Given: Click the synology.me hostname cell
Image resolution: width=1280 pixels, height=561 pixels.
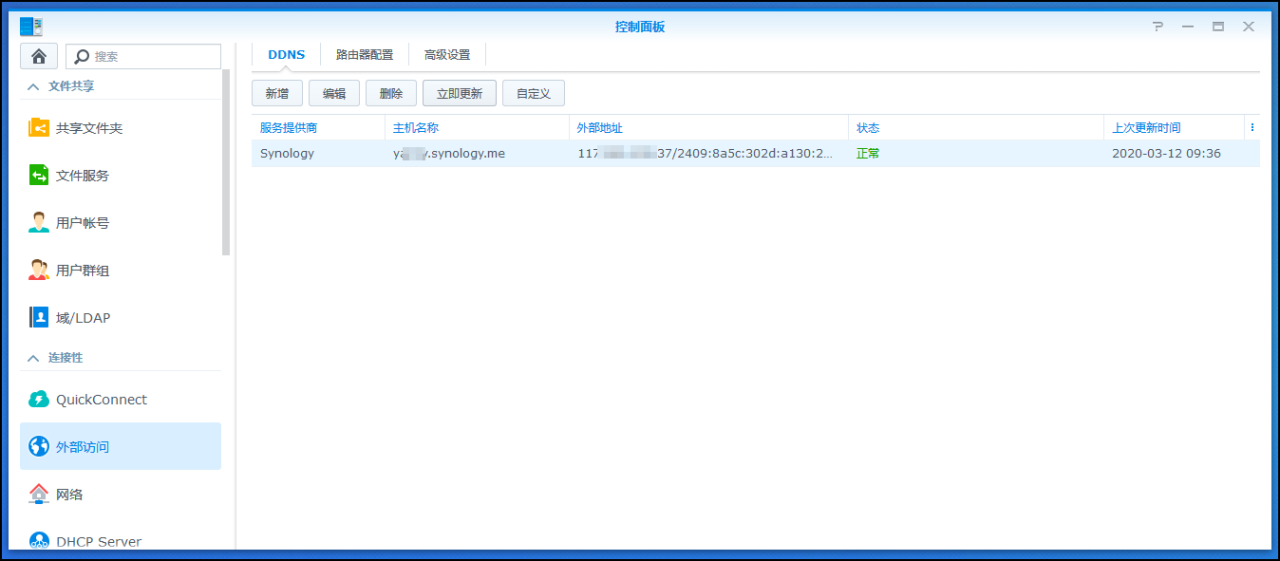Looking at the screenshot, I should tap(449, 153).
